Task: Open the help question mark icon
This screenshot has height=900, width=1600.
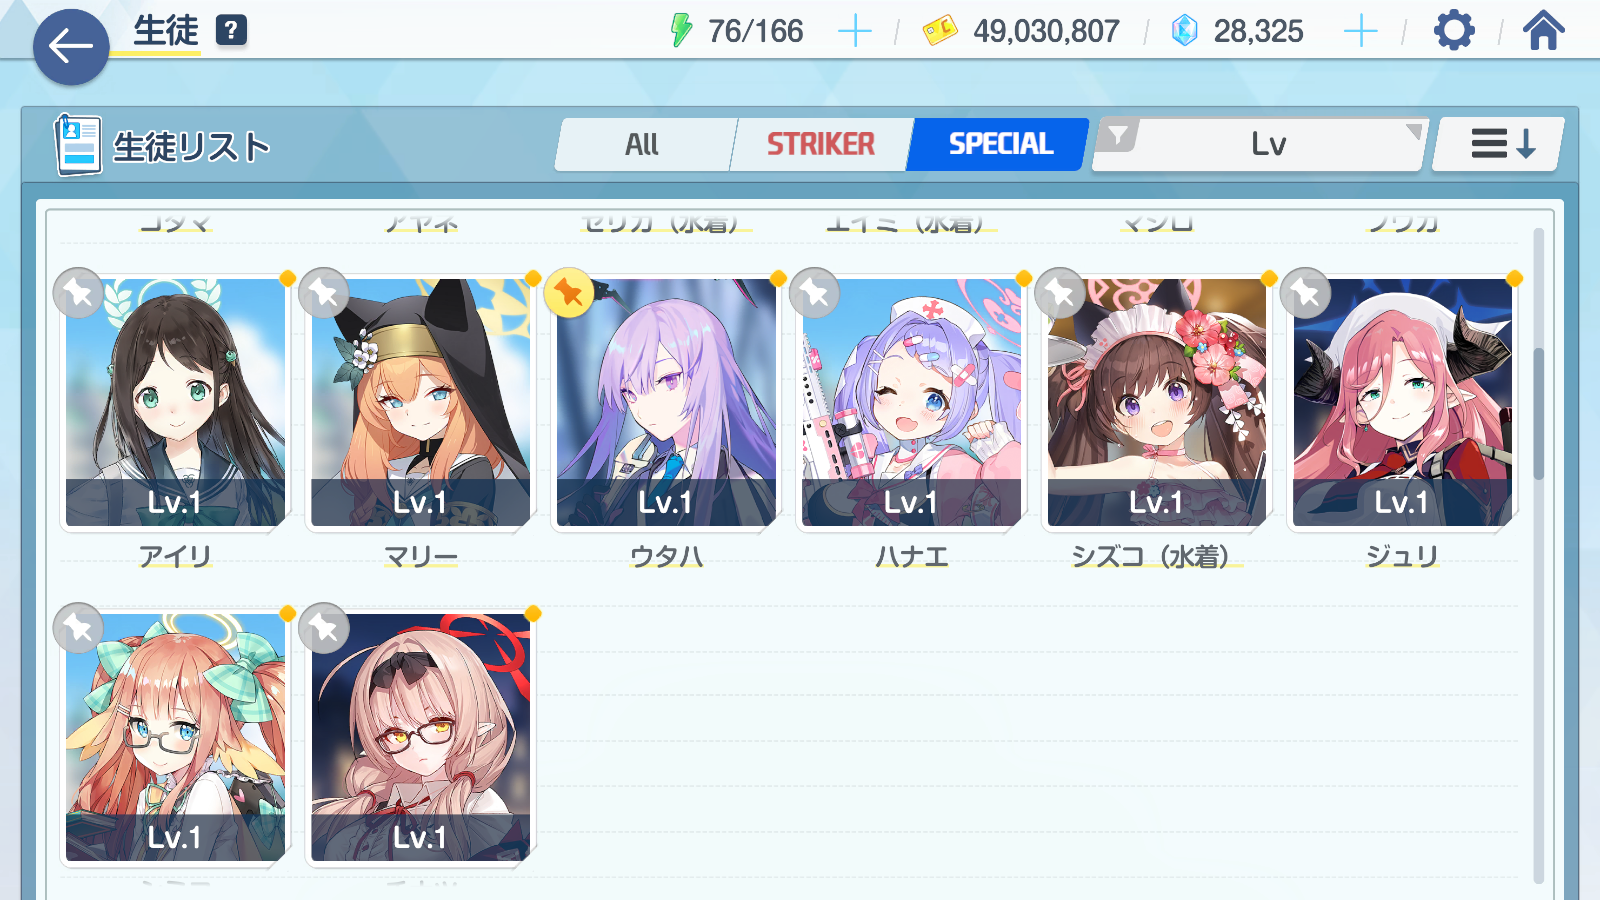Action: click(x=231, y=30)
